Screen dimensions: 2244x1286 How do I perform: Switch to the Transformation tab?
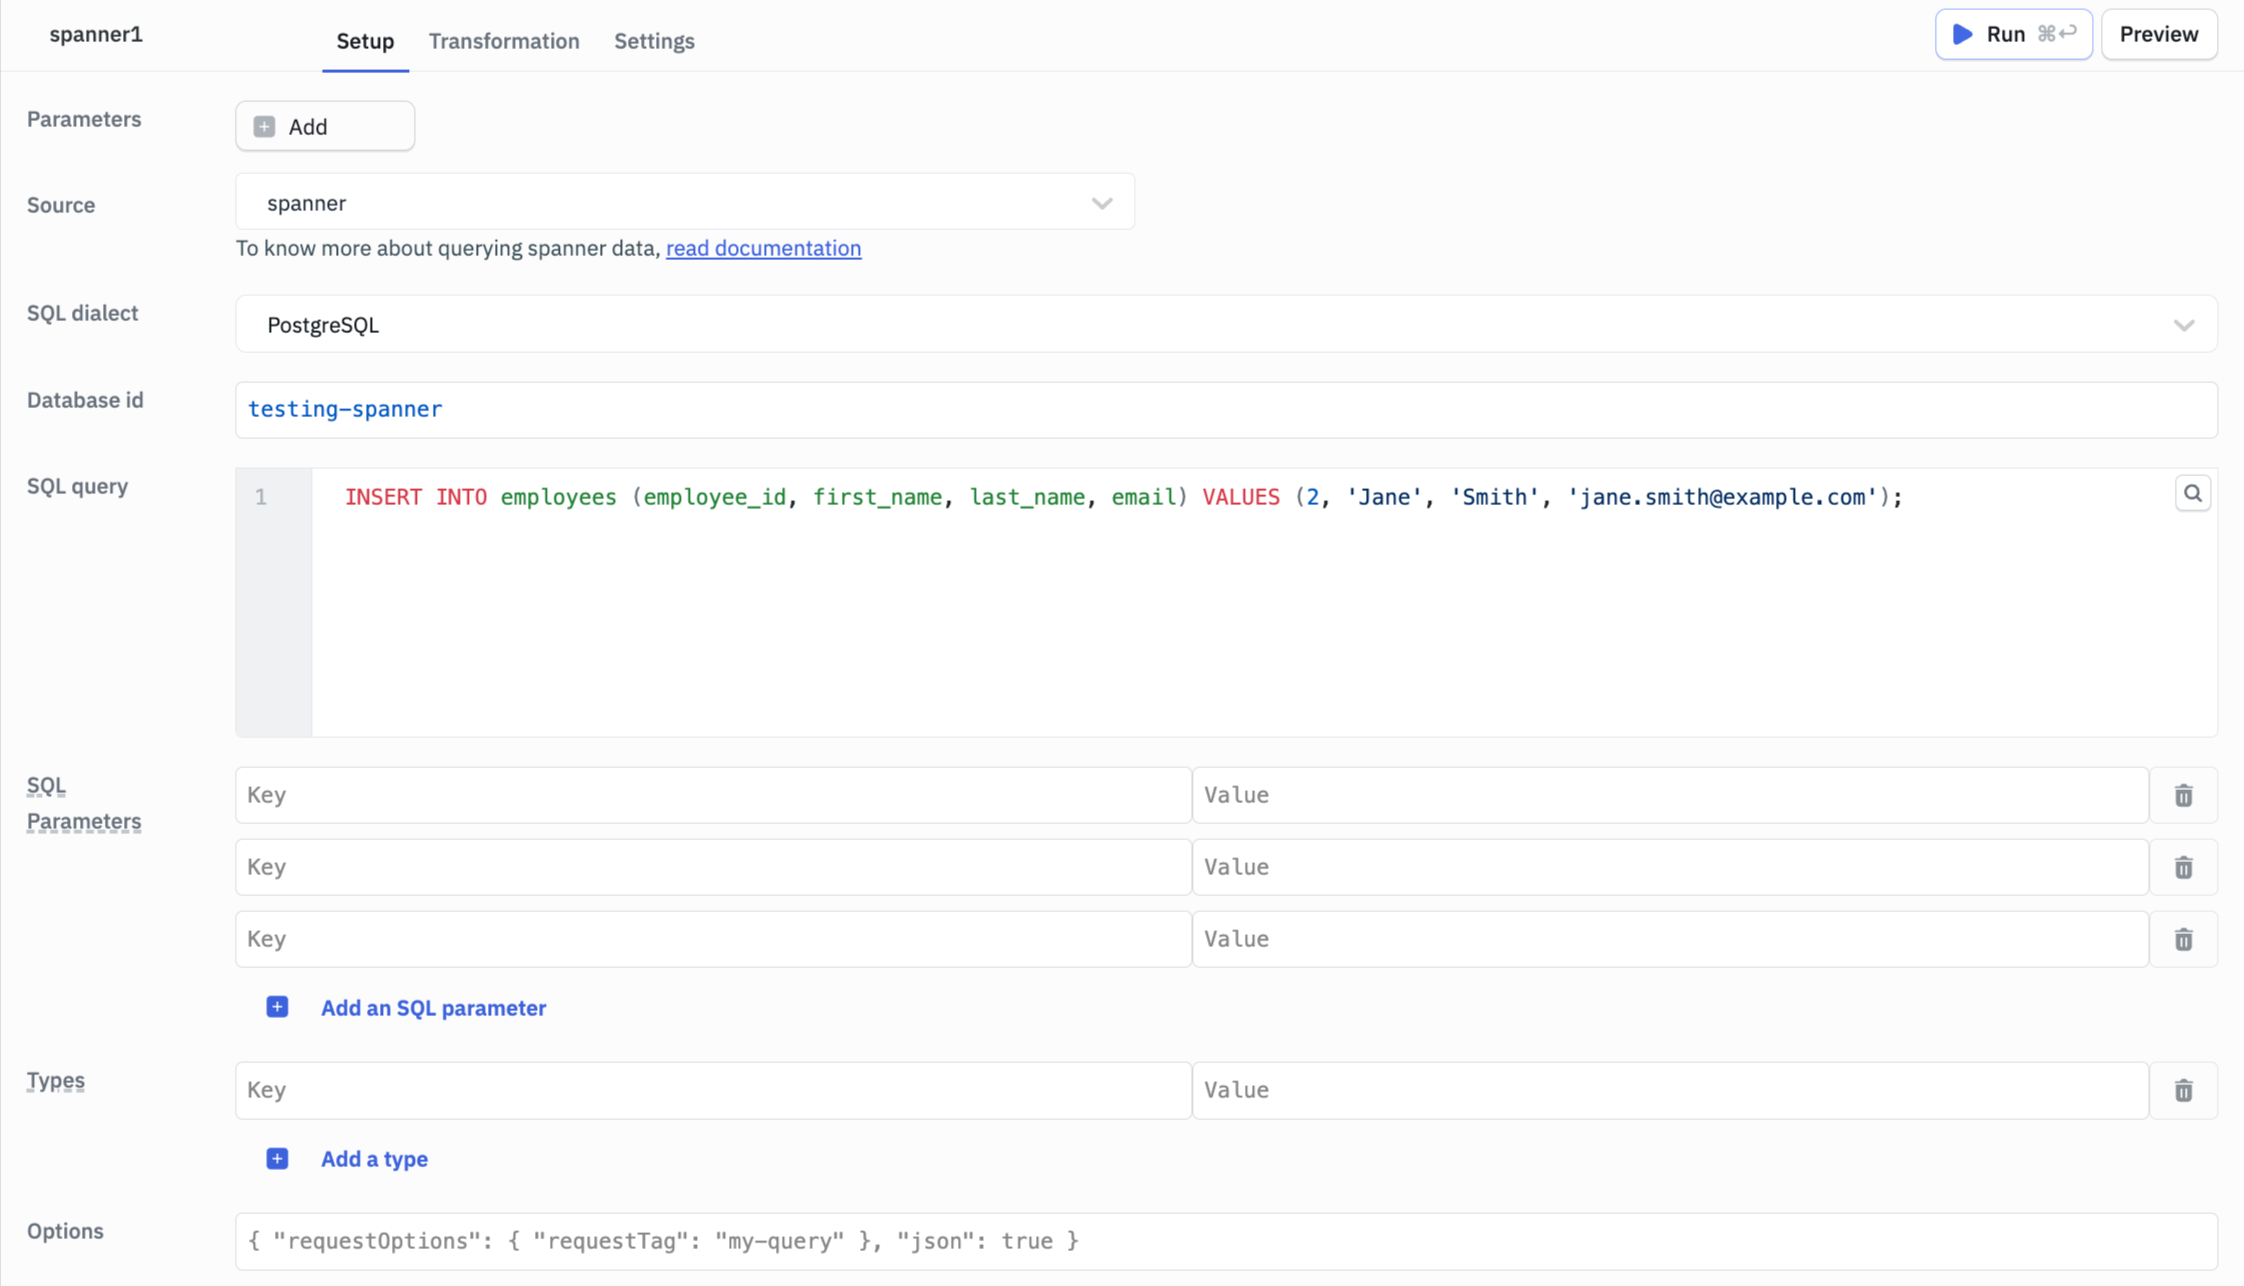[504, 41]
